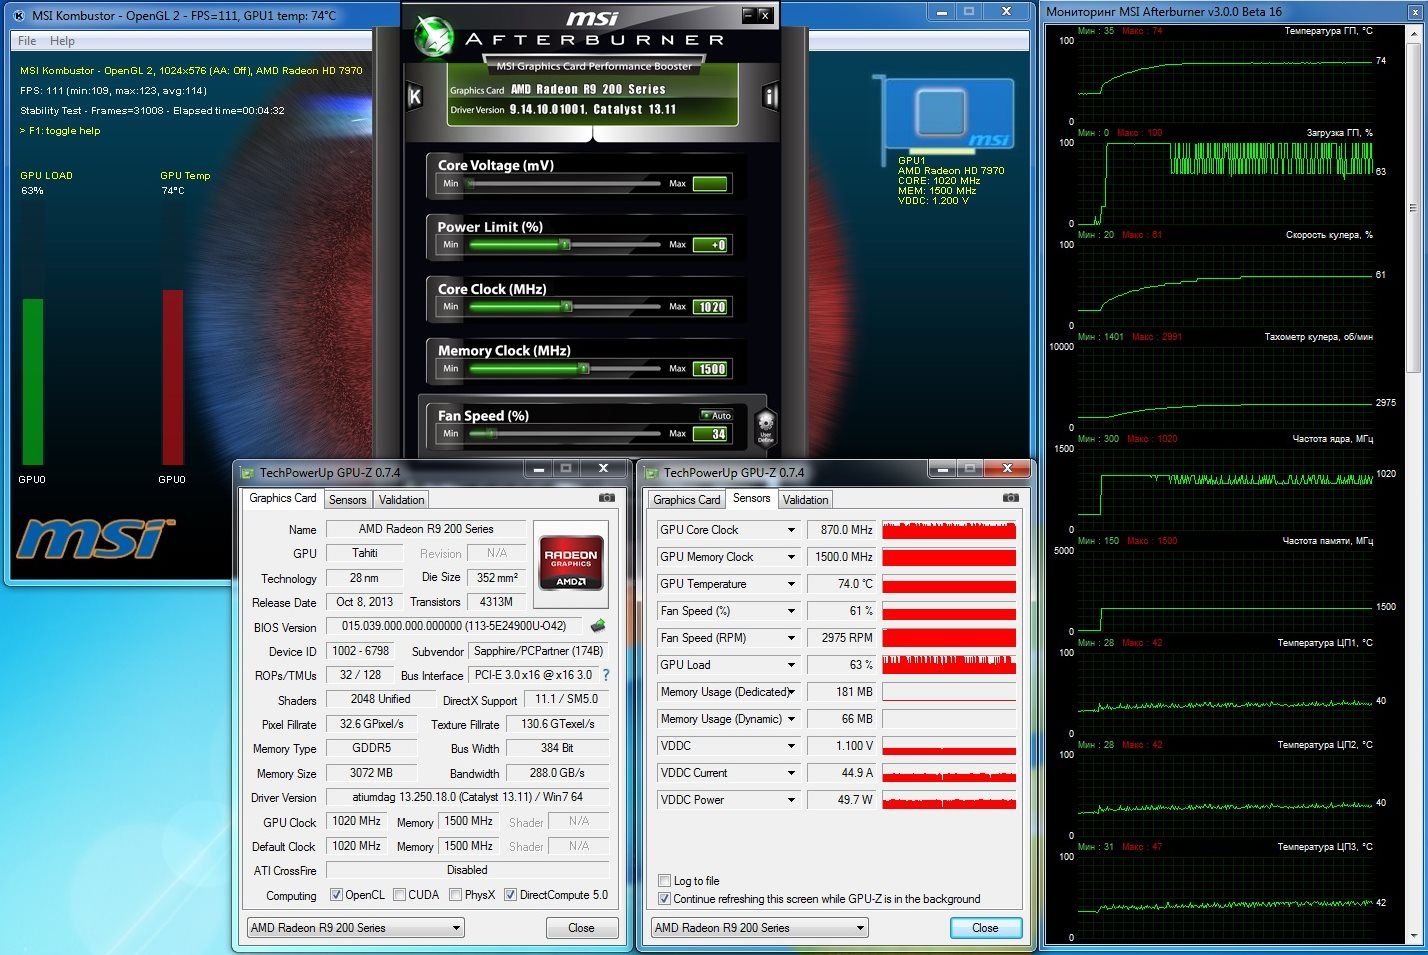This screenshot has height=955, width=1428.
Task: Enable the Log to file checkbox
Action: click(x=664, y=881)
